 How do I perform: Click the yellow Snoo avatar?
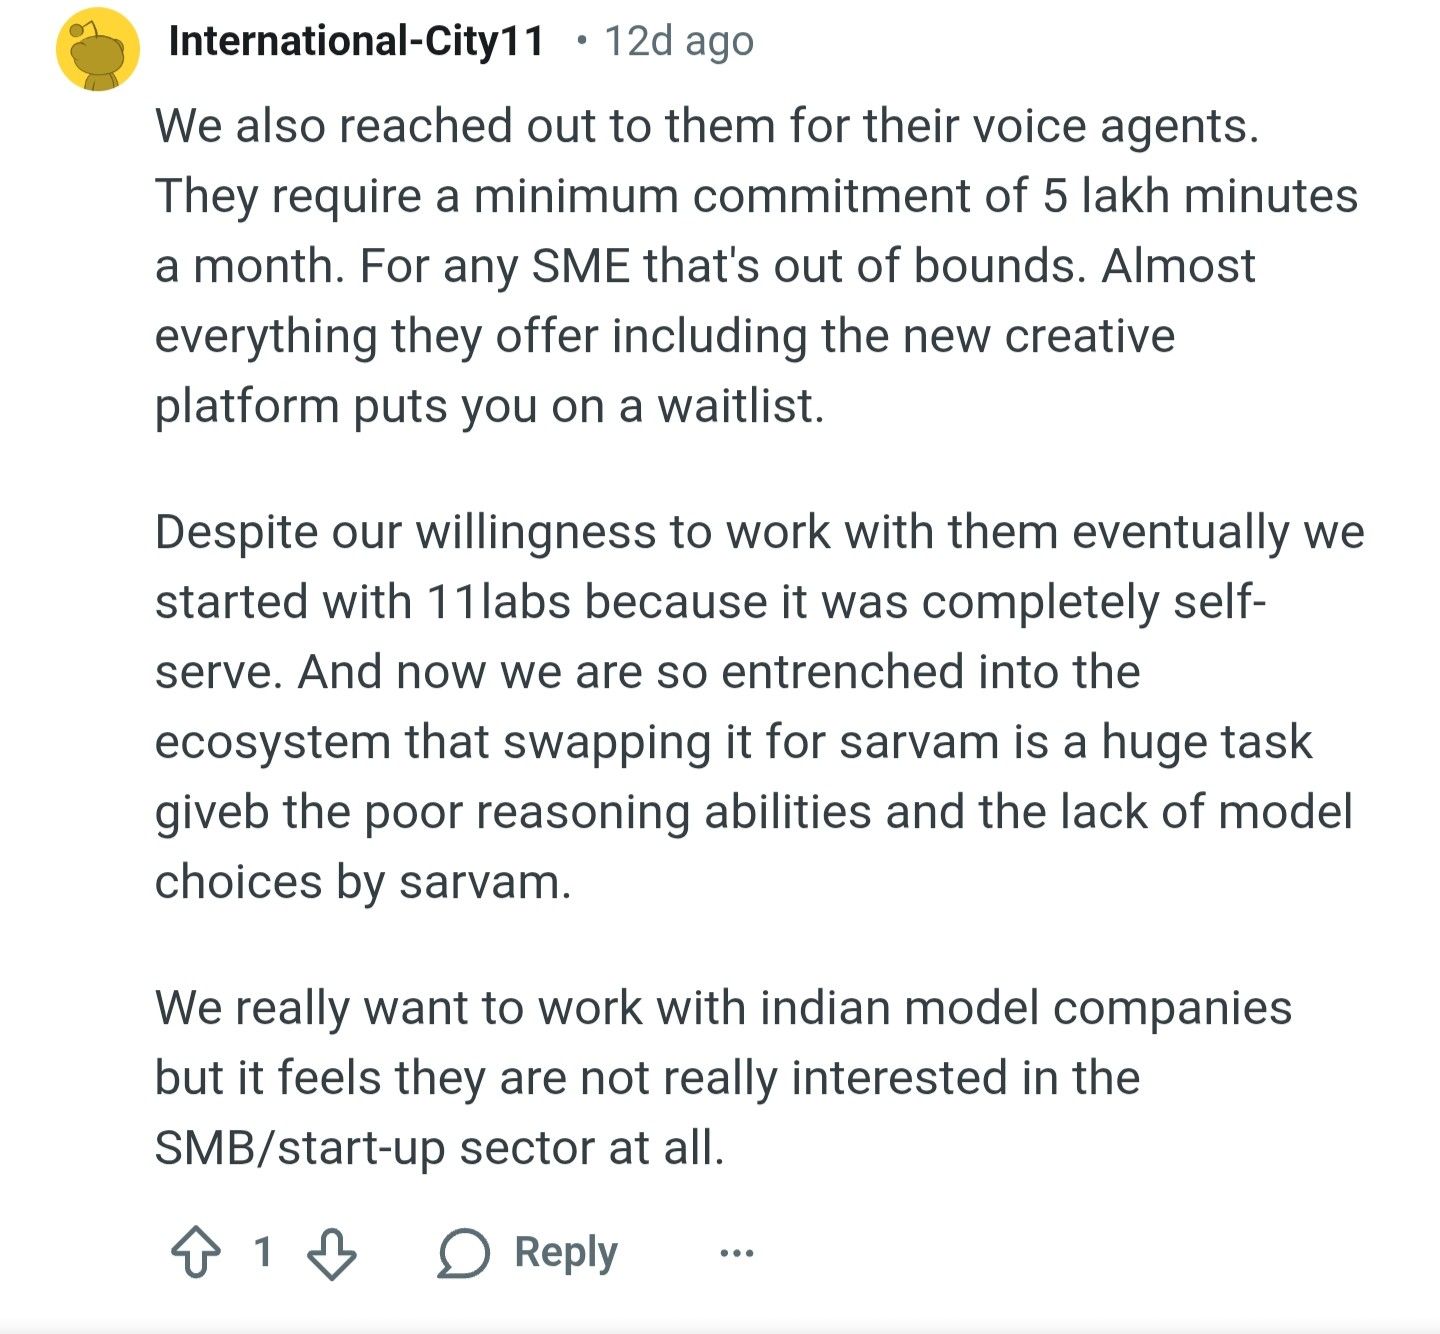pyautogui.click(x=97, y=50)
